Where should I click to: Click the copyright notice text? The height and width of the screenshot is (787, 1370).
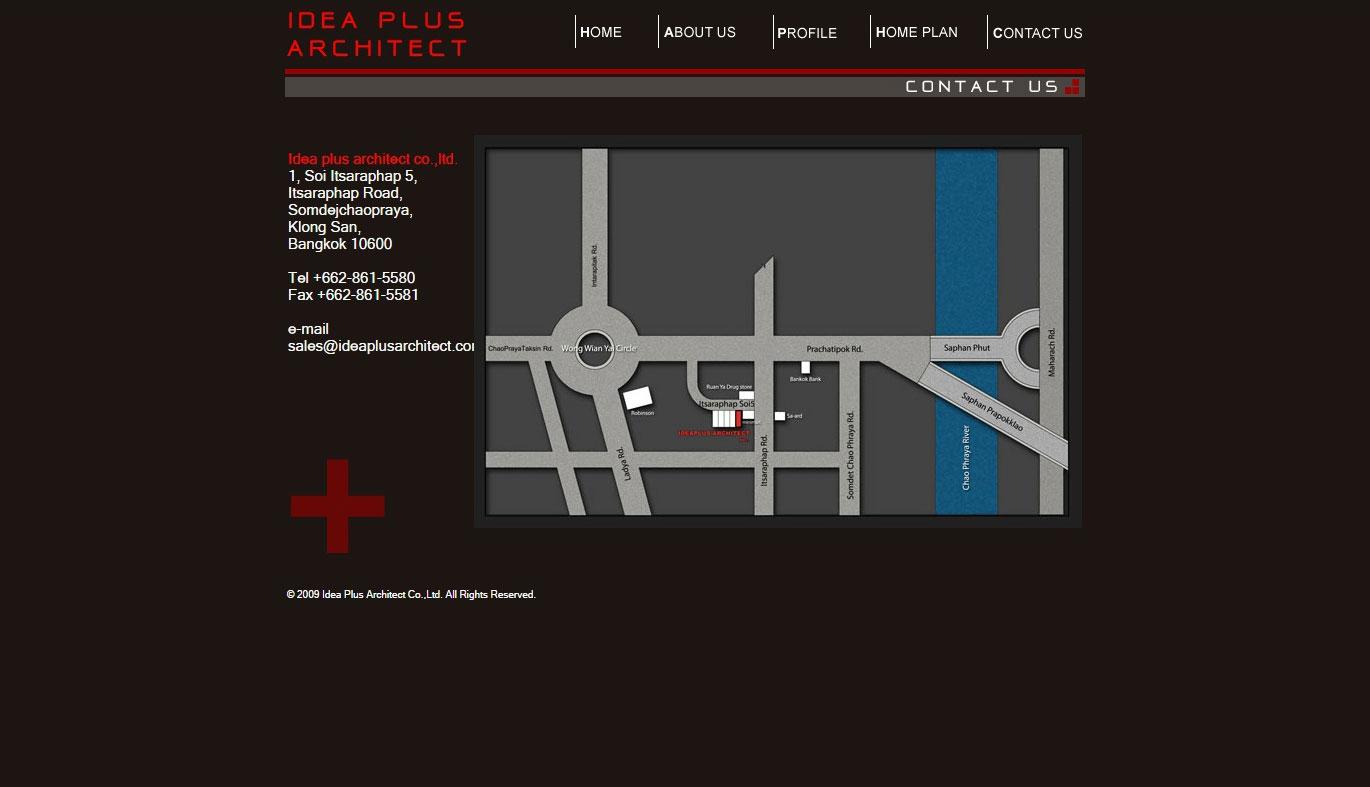411,595
